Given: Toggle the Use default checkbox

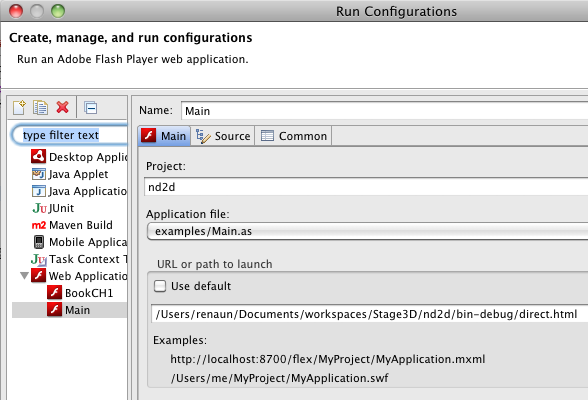Looking at the screenshot, I should tap(160, 286).
